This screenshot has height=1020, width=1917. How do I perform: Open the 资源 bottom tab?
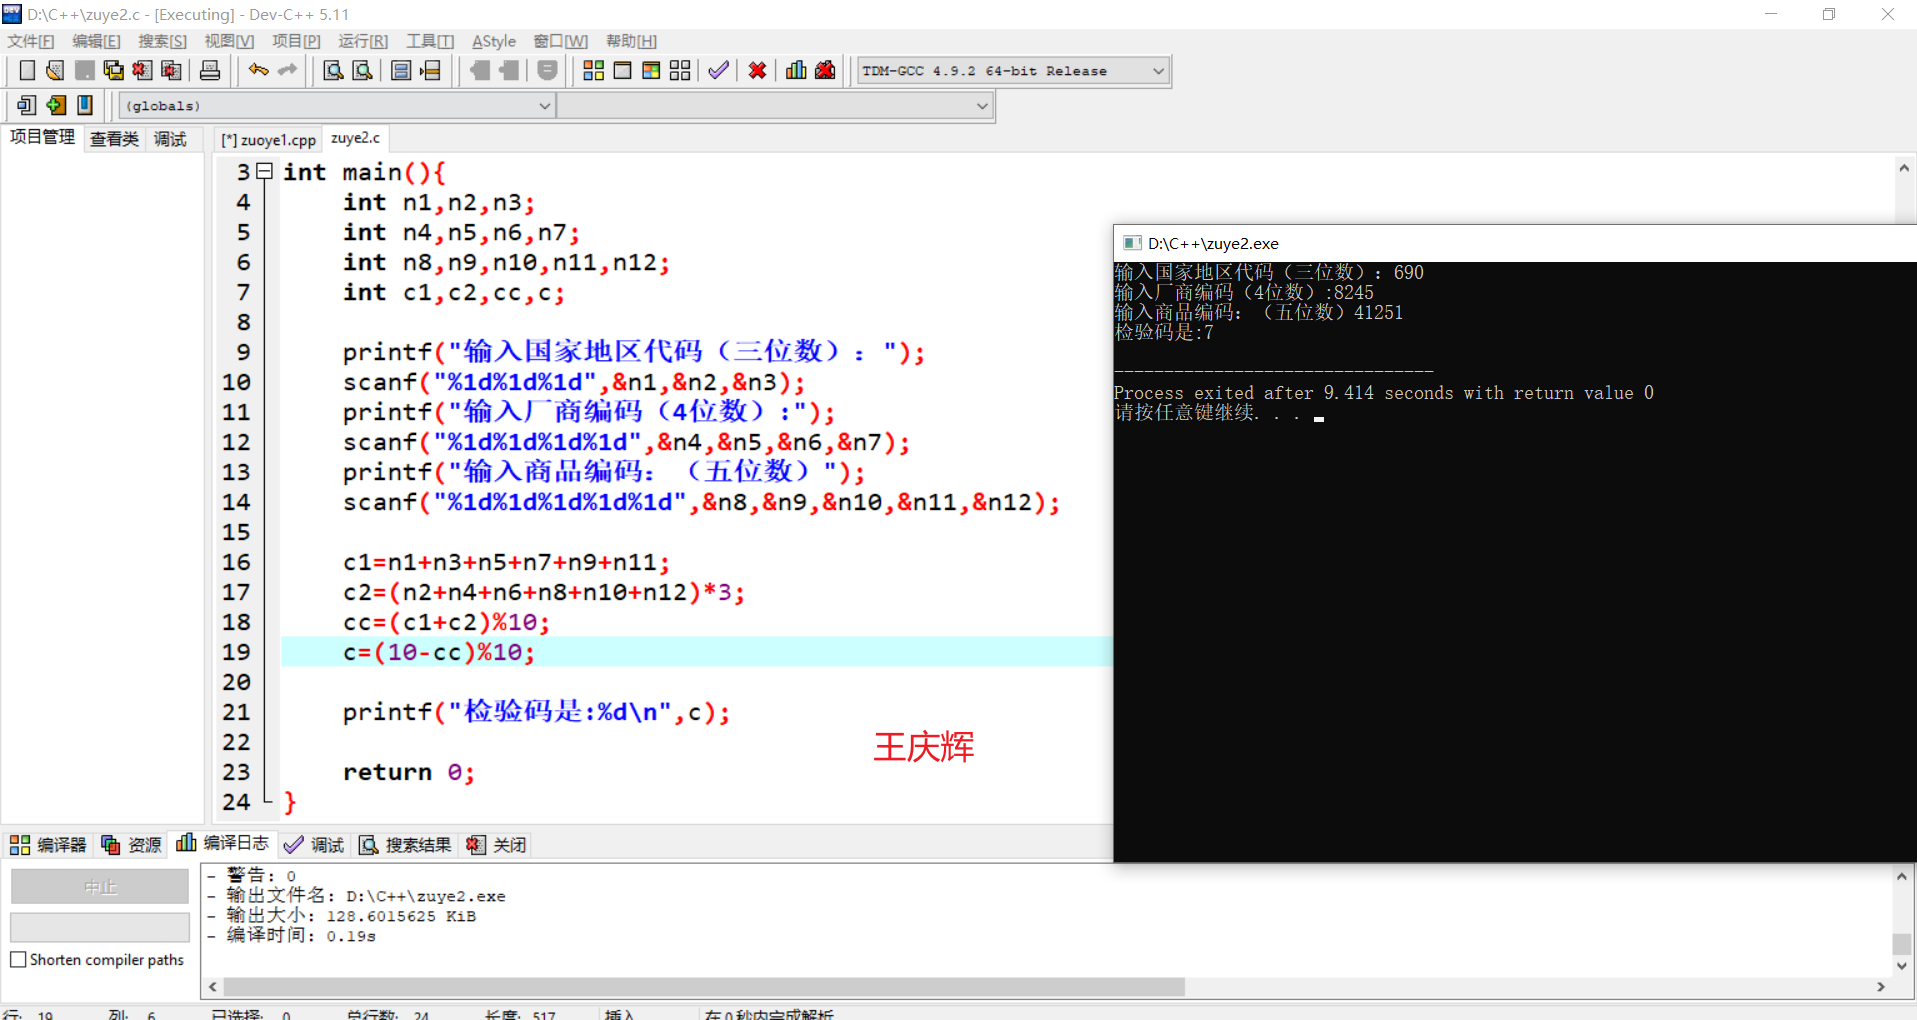coord(132,845)
